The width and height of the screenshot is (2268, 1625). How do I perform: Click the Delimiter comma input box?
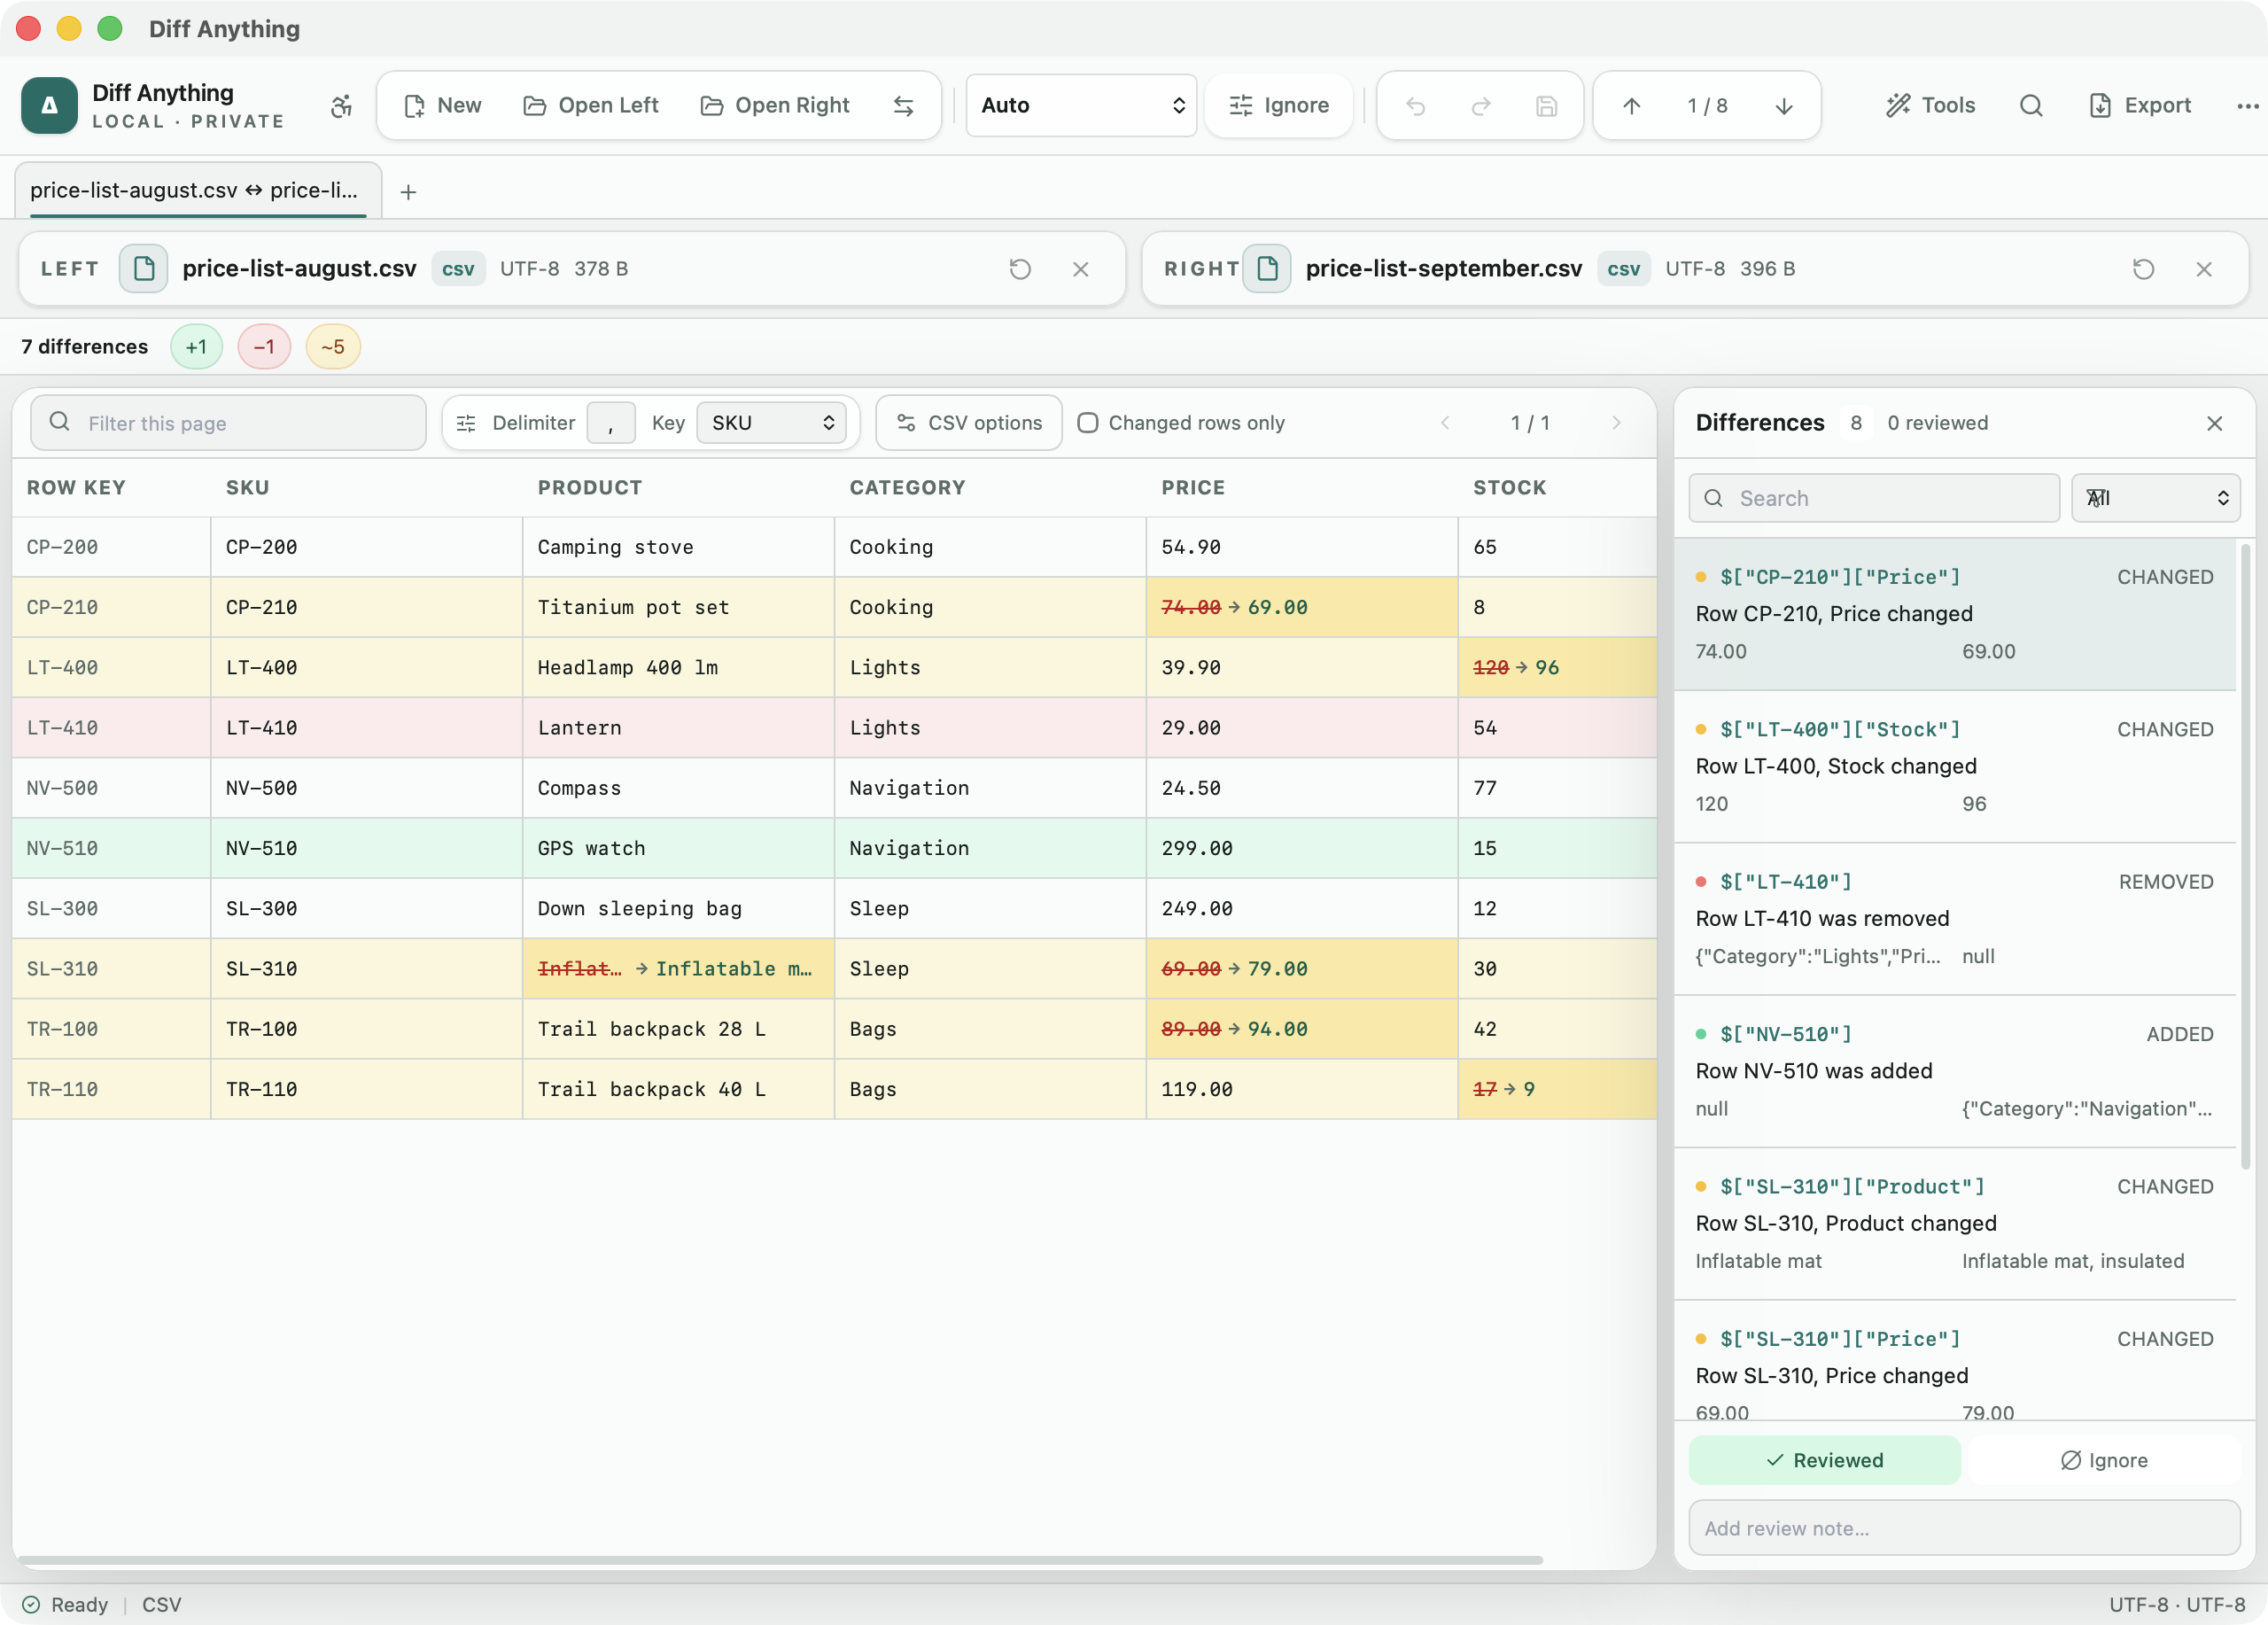pos(610,423)
